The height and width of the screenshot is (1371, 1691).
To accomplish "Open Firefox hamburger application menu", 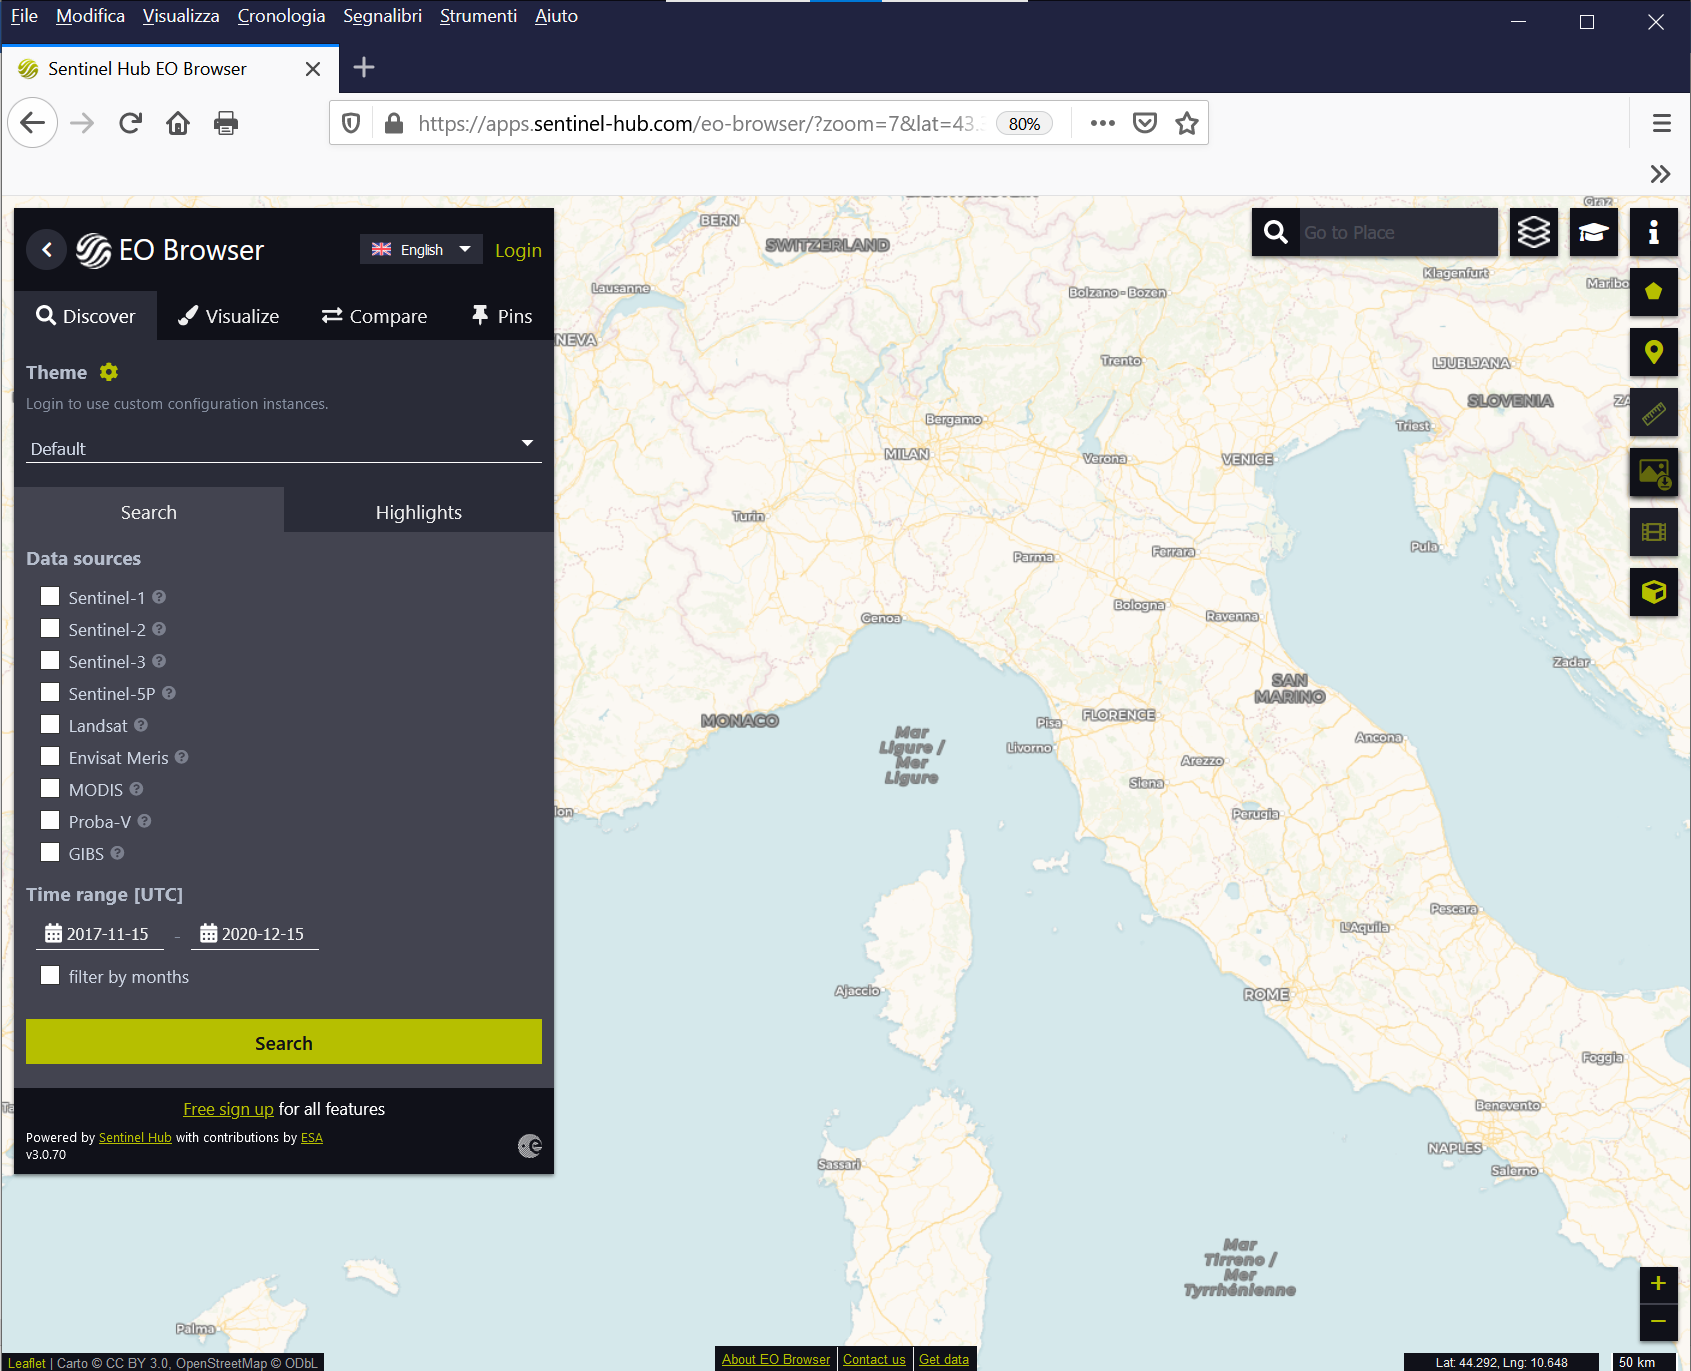I will (x=1662, y=123).
